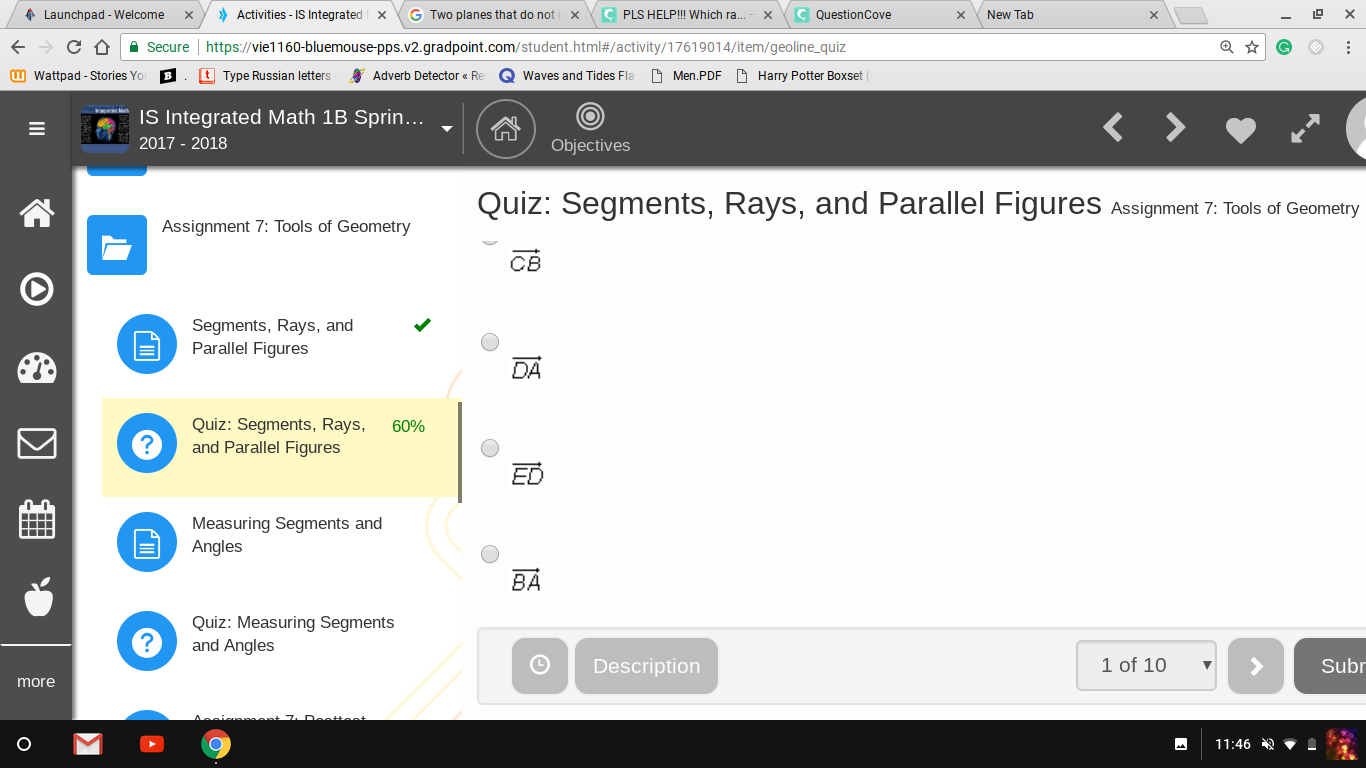Select the ray DA answer option

click(x=490, y=342)
